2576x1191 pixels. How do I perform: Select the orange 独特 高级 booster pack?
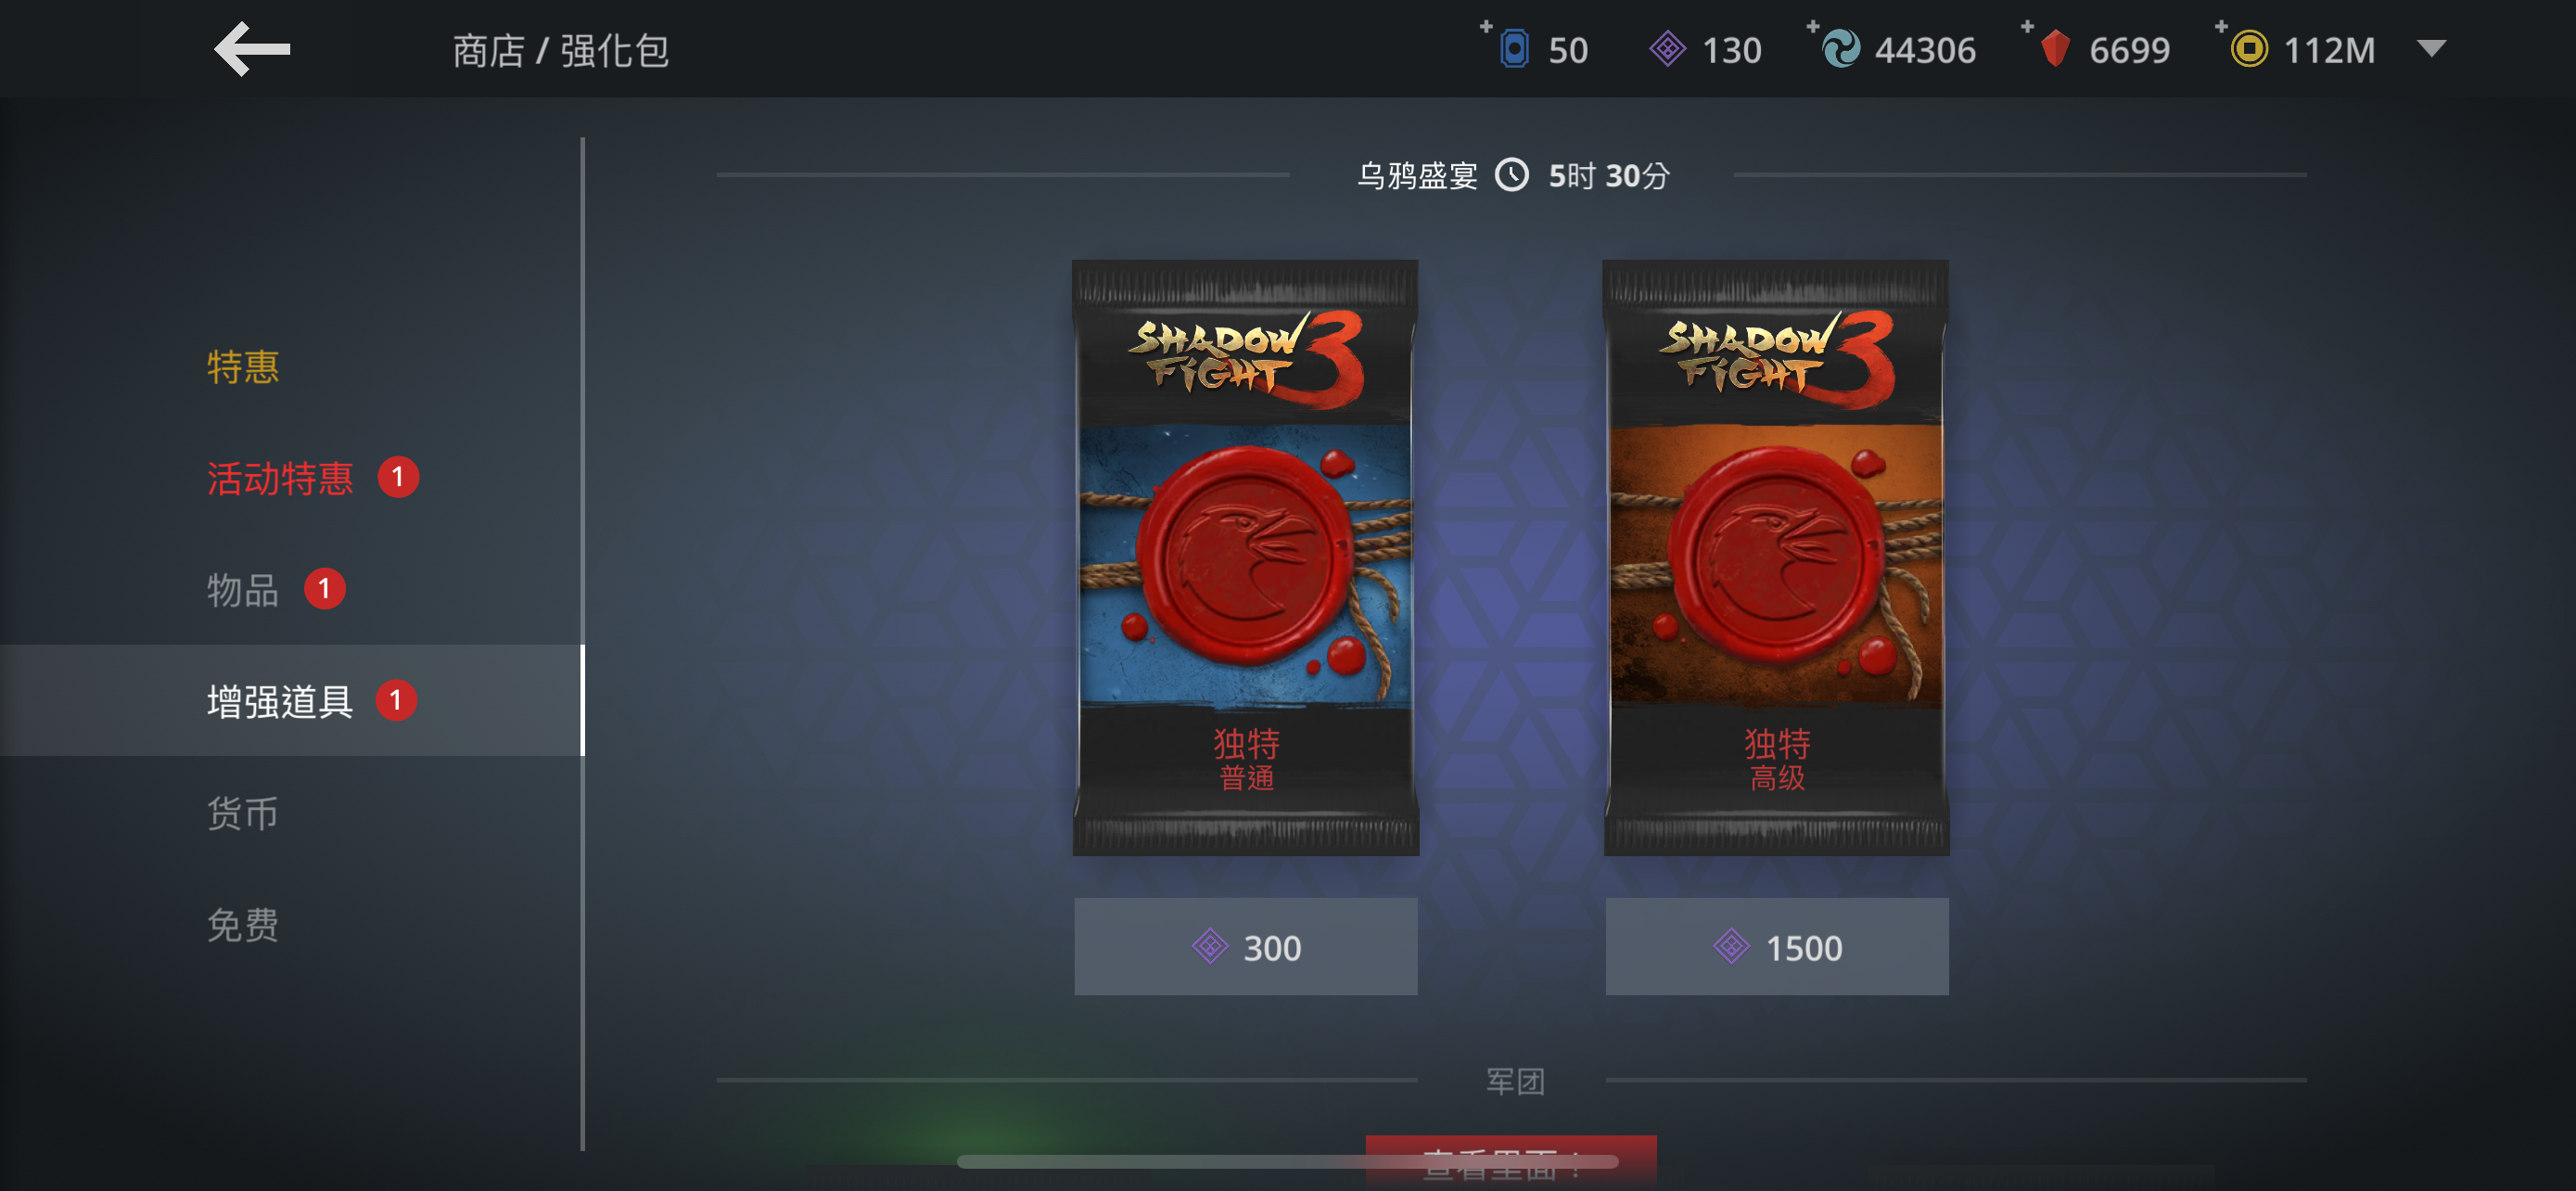(1776, 558)
